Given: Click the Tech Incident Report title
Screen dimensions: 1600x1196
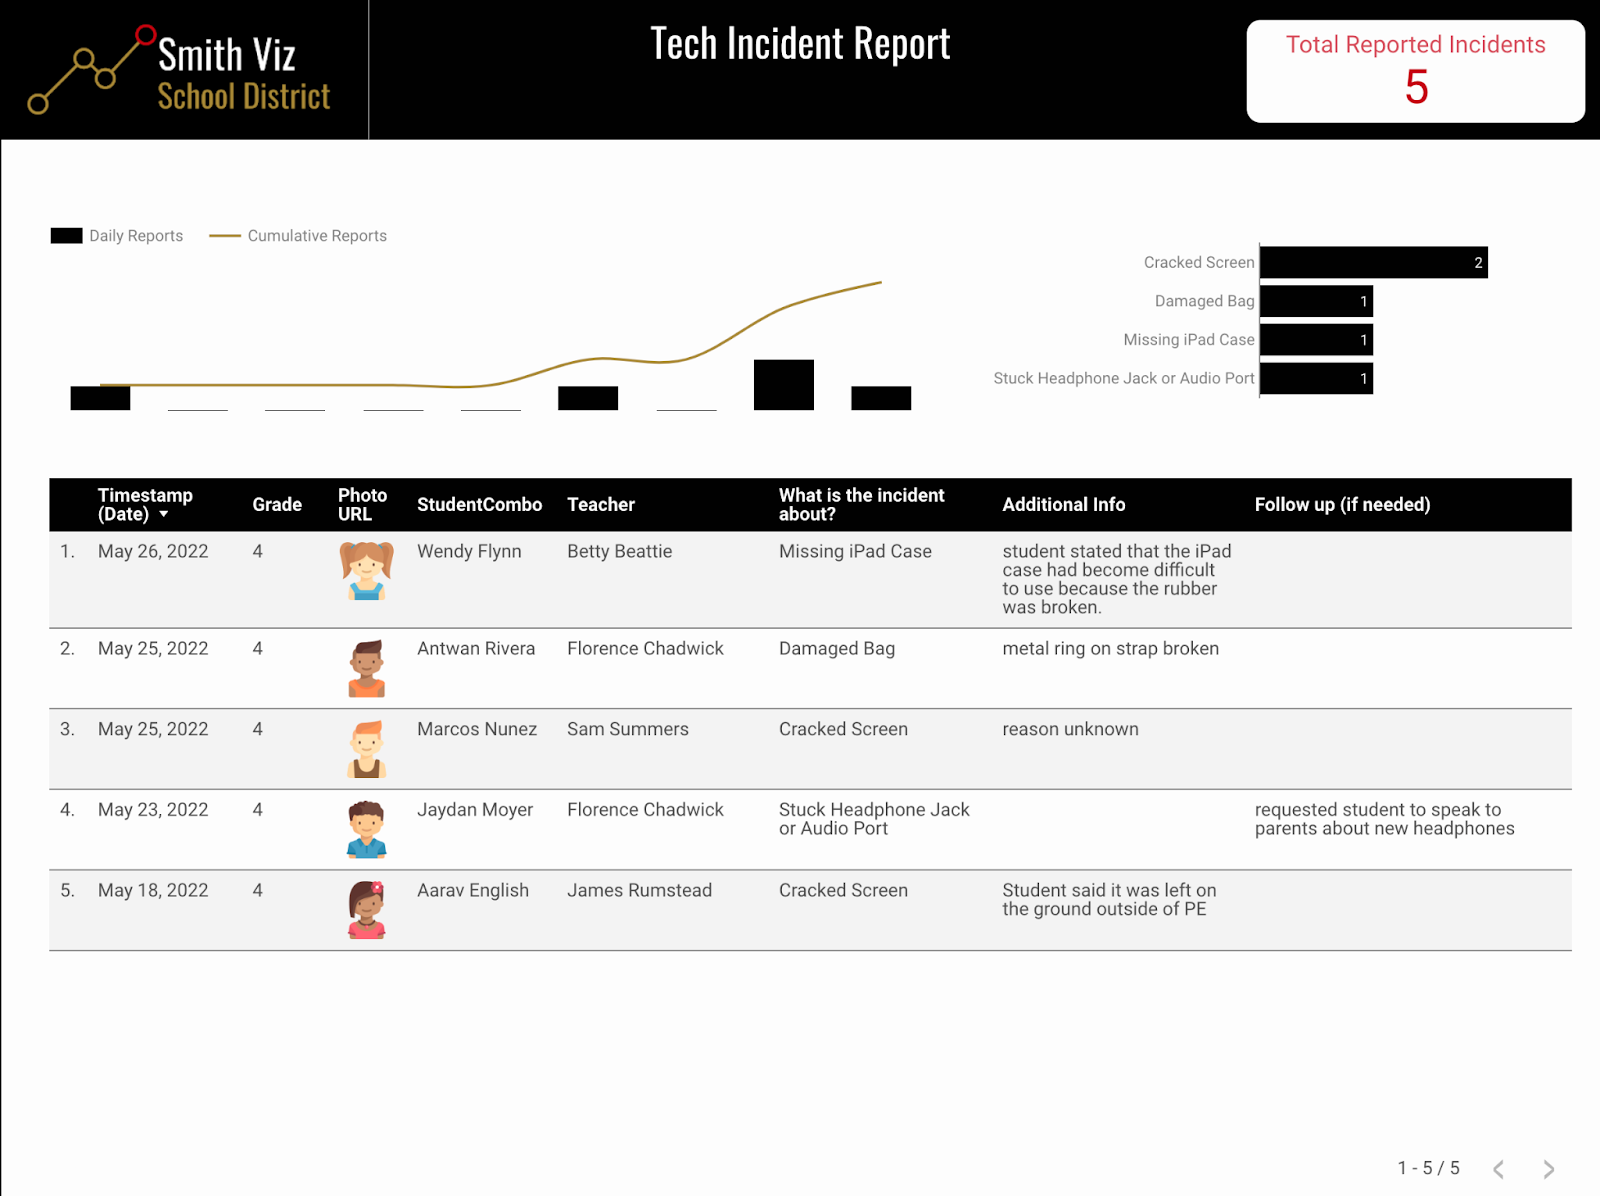Looking at the screenshot, I should point(800,43).
